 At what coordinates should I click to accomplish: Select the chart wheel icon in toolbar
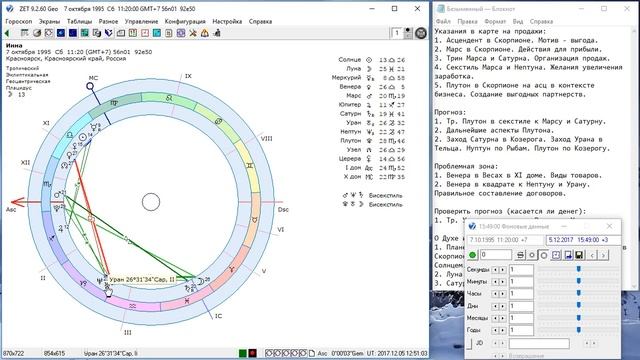point(49,33)
